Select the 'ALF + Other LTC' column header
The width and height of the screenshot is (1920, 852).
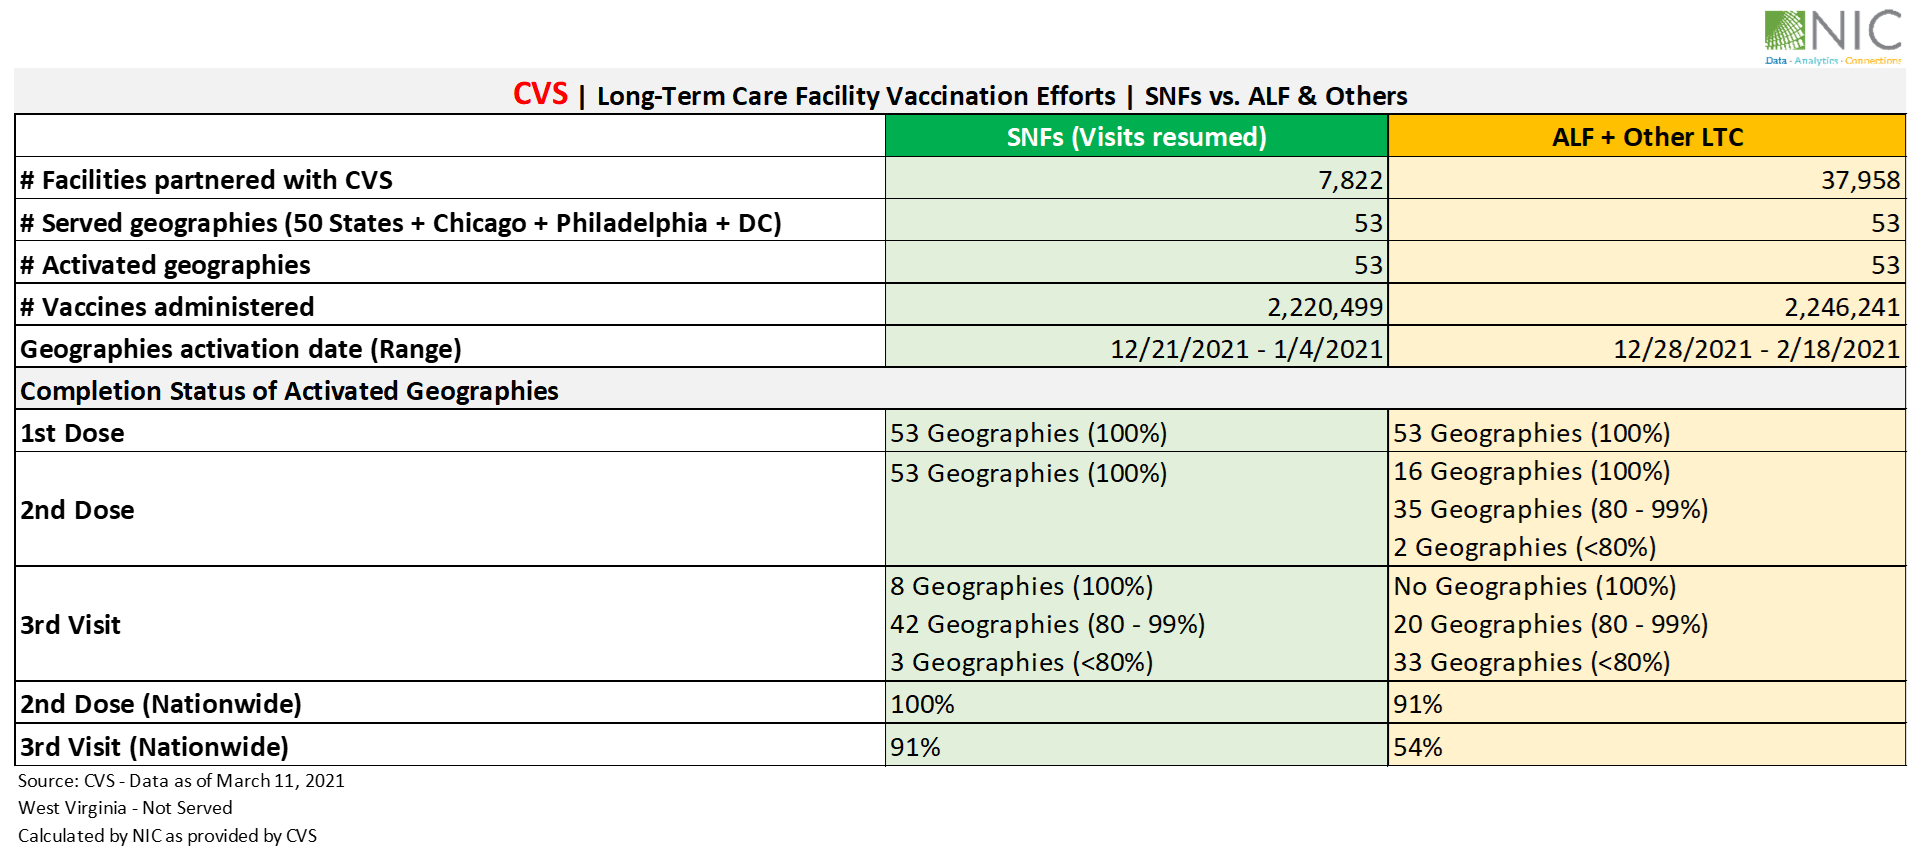1647,137
